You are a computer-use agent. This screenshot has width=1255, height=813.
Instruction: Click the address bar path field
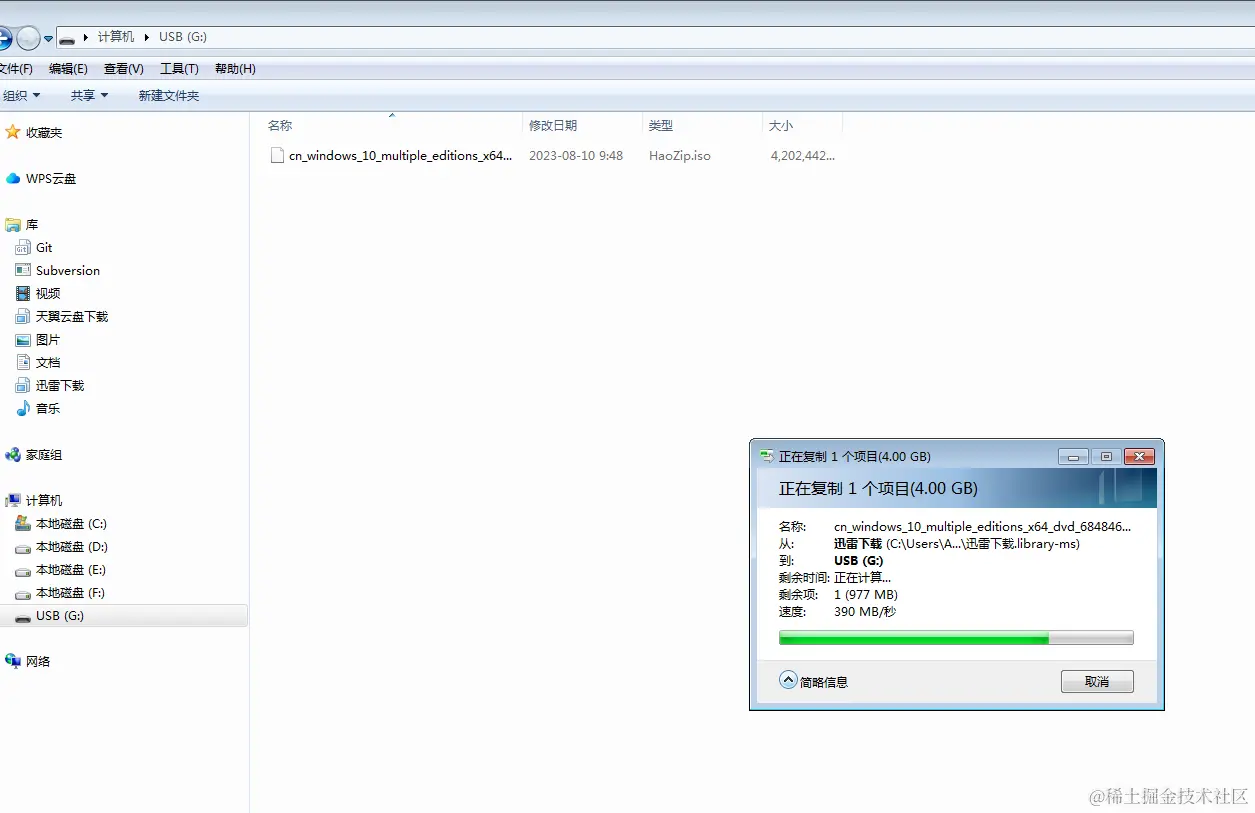[x=655, y=37]
